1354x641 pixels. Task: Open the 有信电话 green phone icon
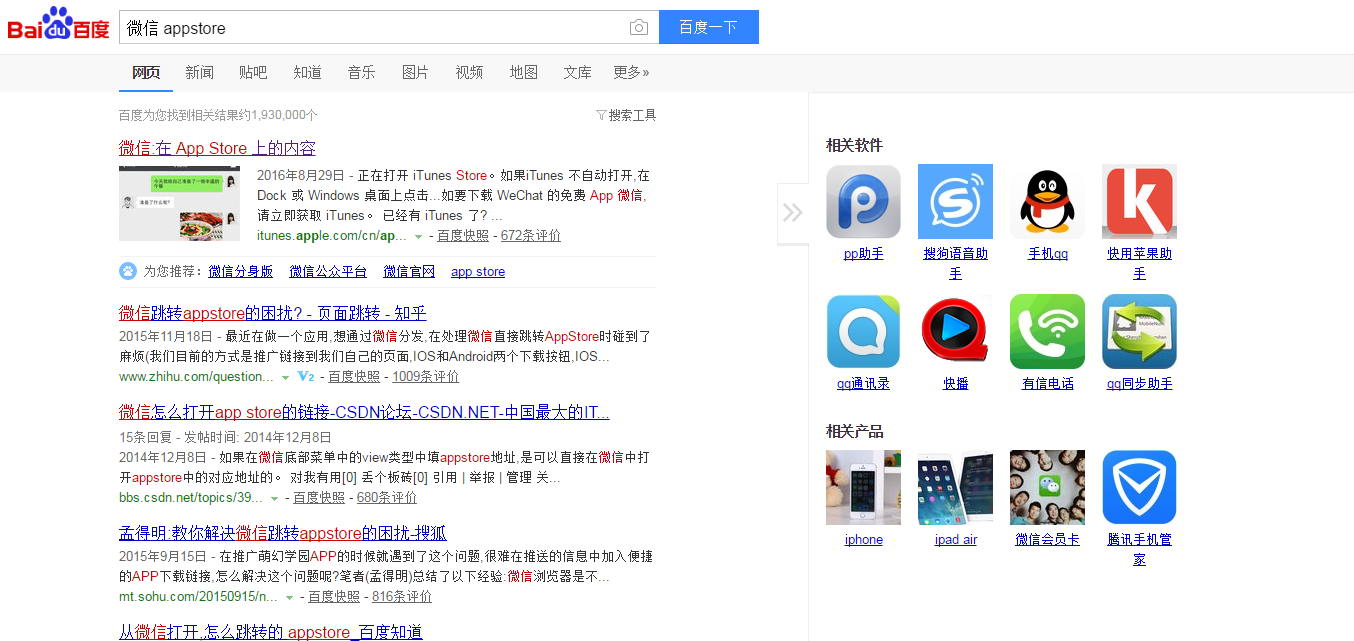click(1047, 331)
